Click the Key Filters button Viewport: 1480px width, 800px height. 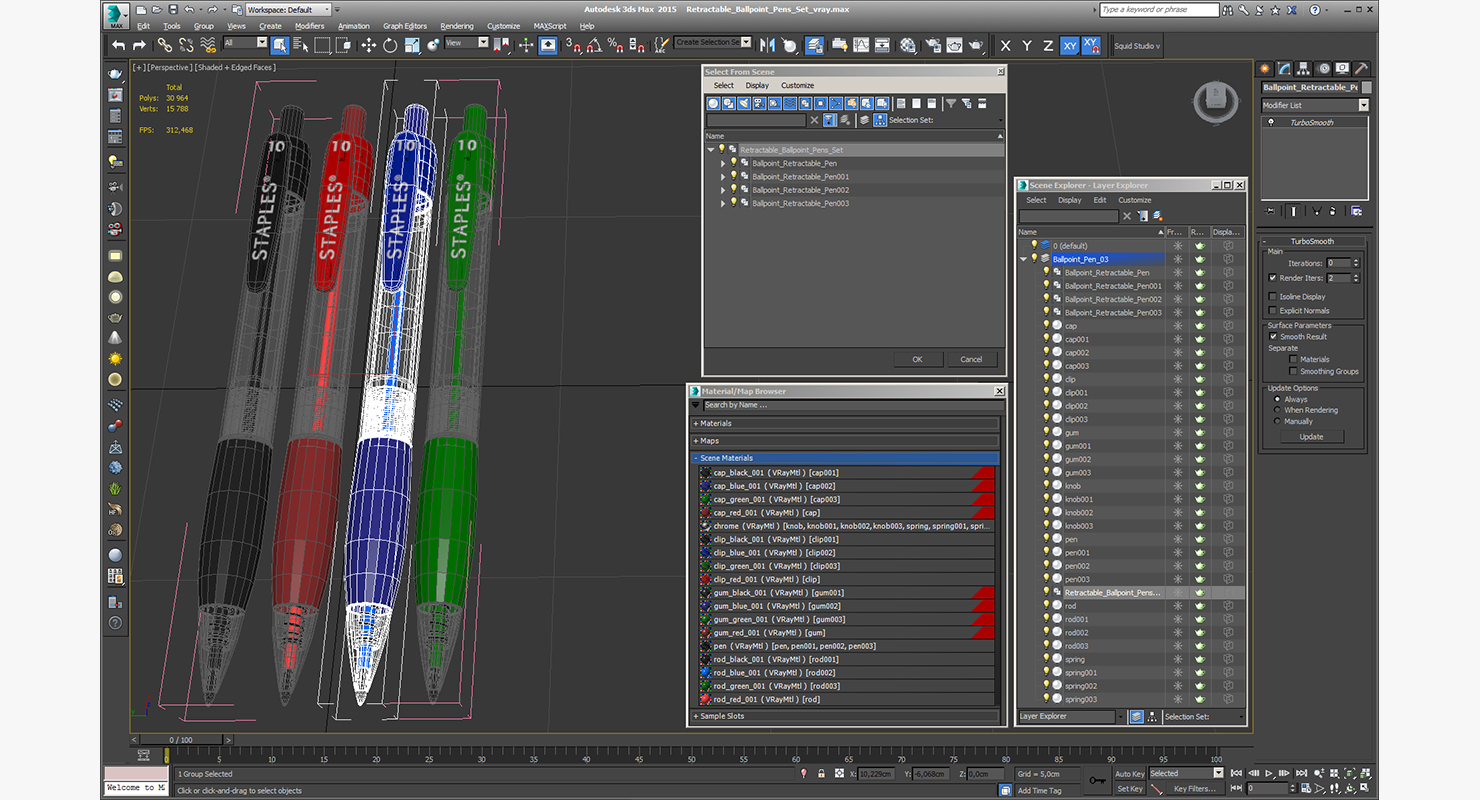pyautogui.click(x=1195, y=789)
